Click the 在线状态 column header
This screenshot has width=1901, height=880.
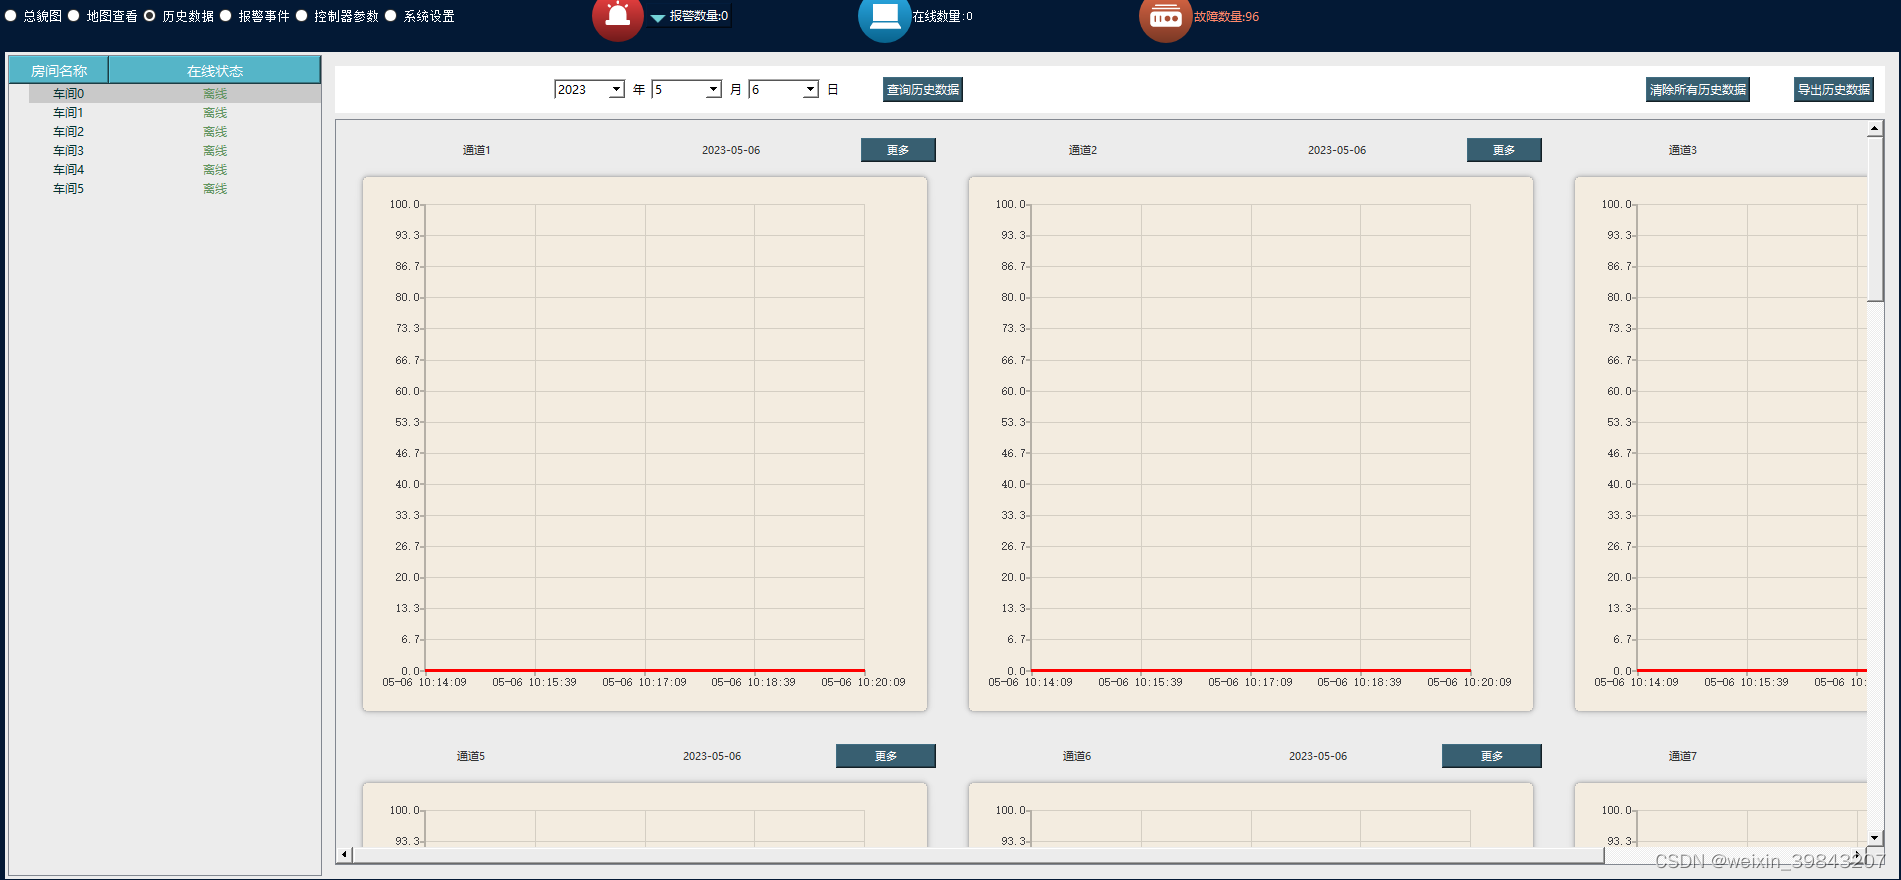(x=215, y=70)
